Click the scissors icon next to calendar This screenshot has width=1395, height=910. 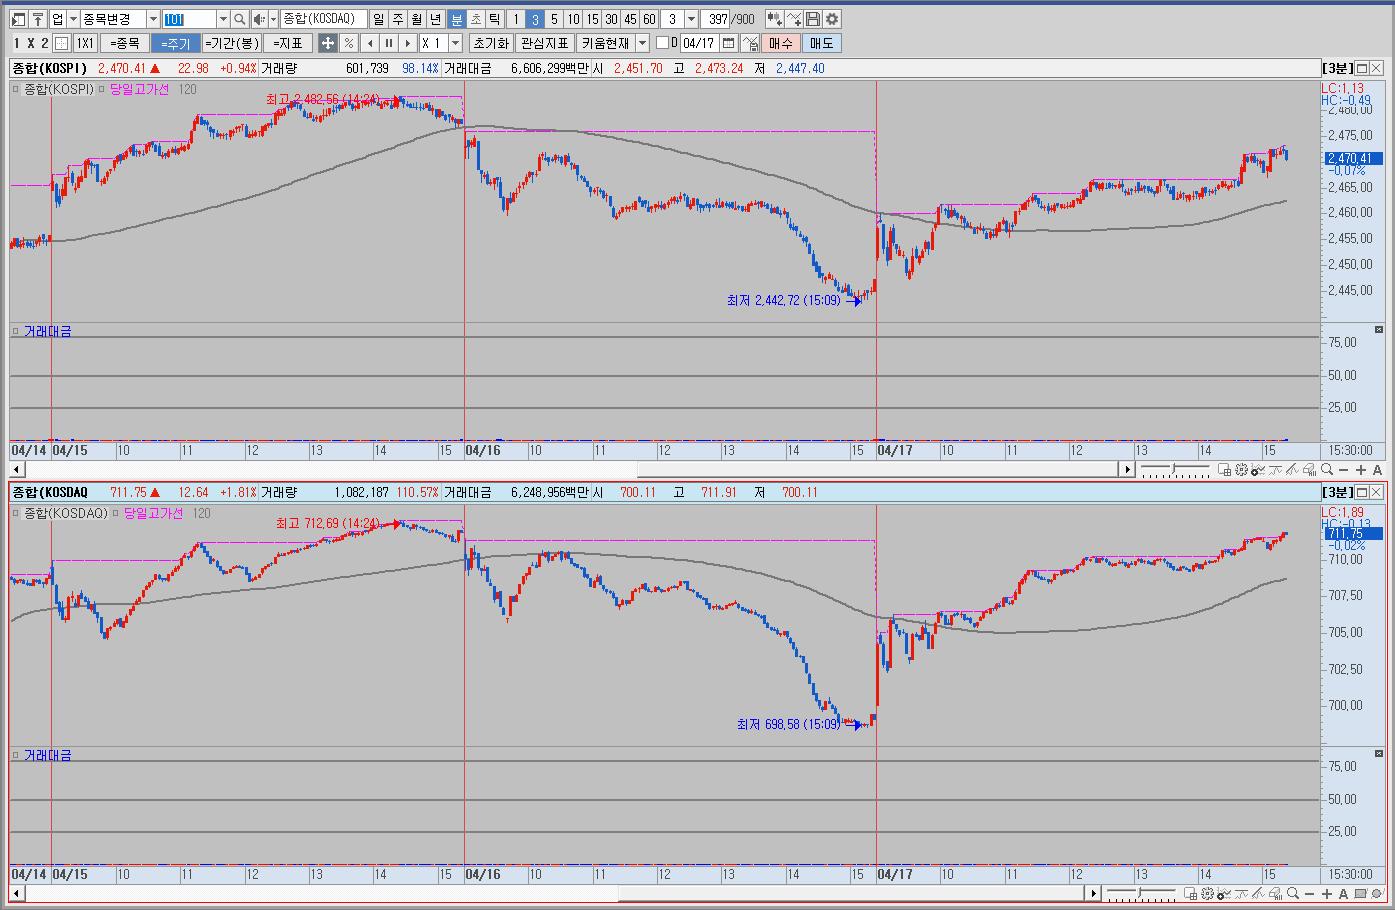[750, 43]
